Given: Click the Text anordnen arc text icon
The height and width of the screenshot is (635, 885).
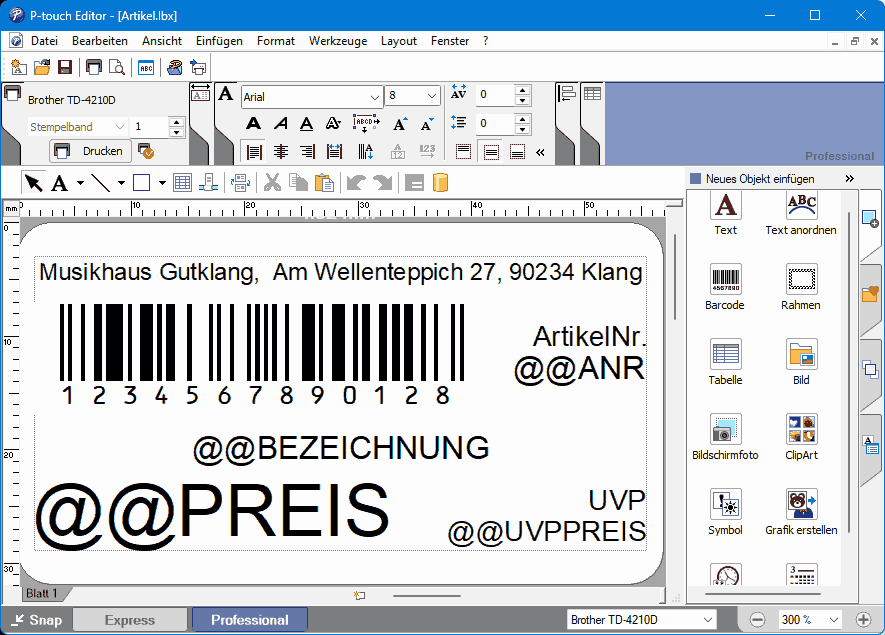Looking at the screenshot, I should point(801,214).
